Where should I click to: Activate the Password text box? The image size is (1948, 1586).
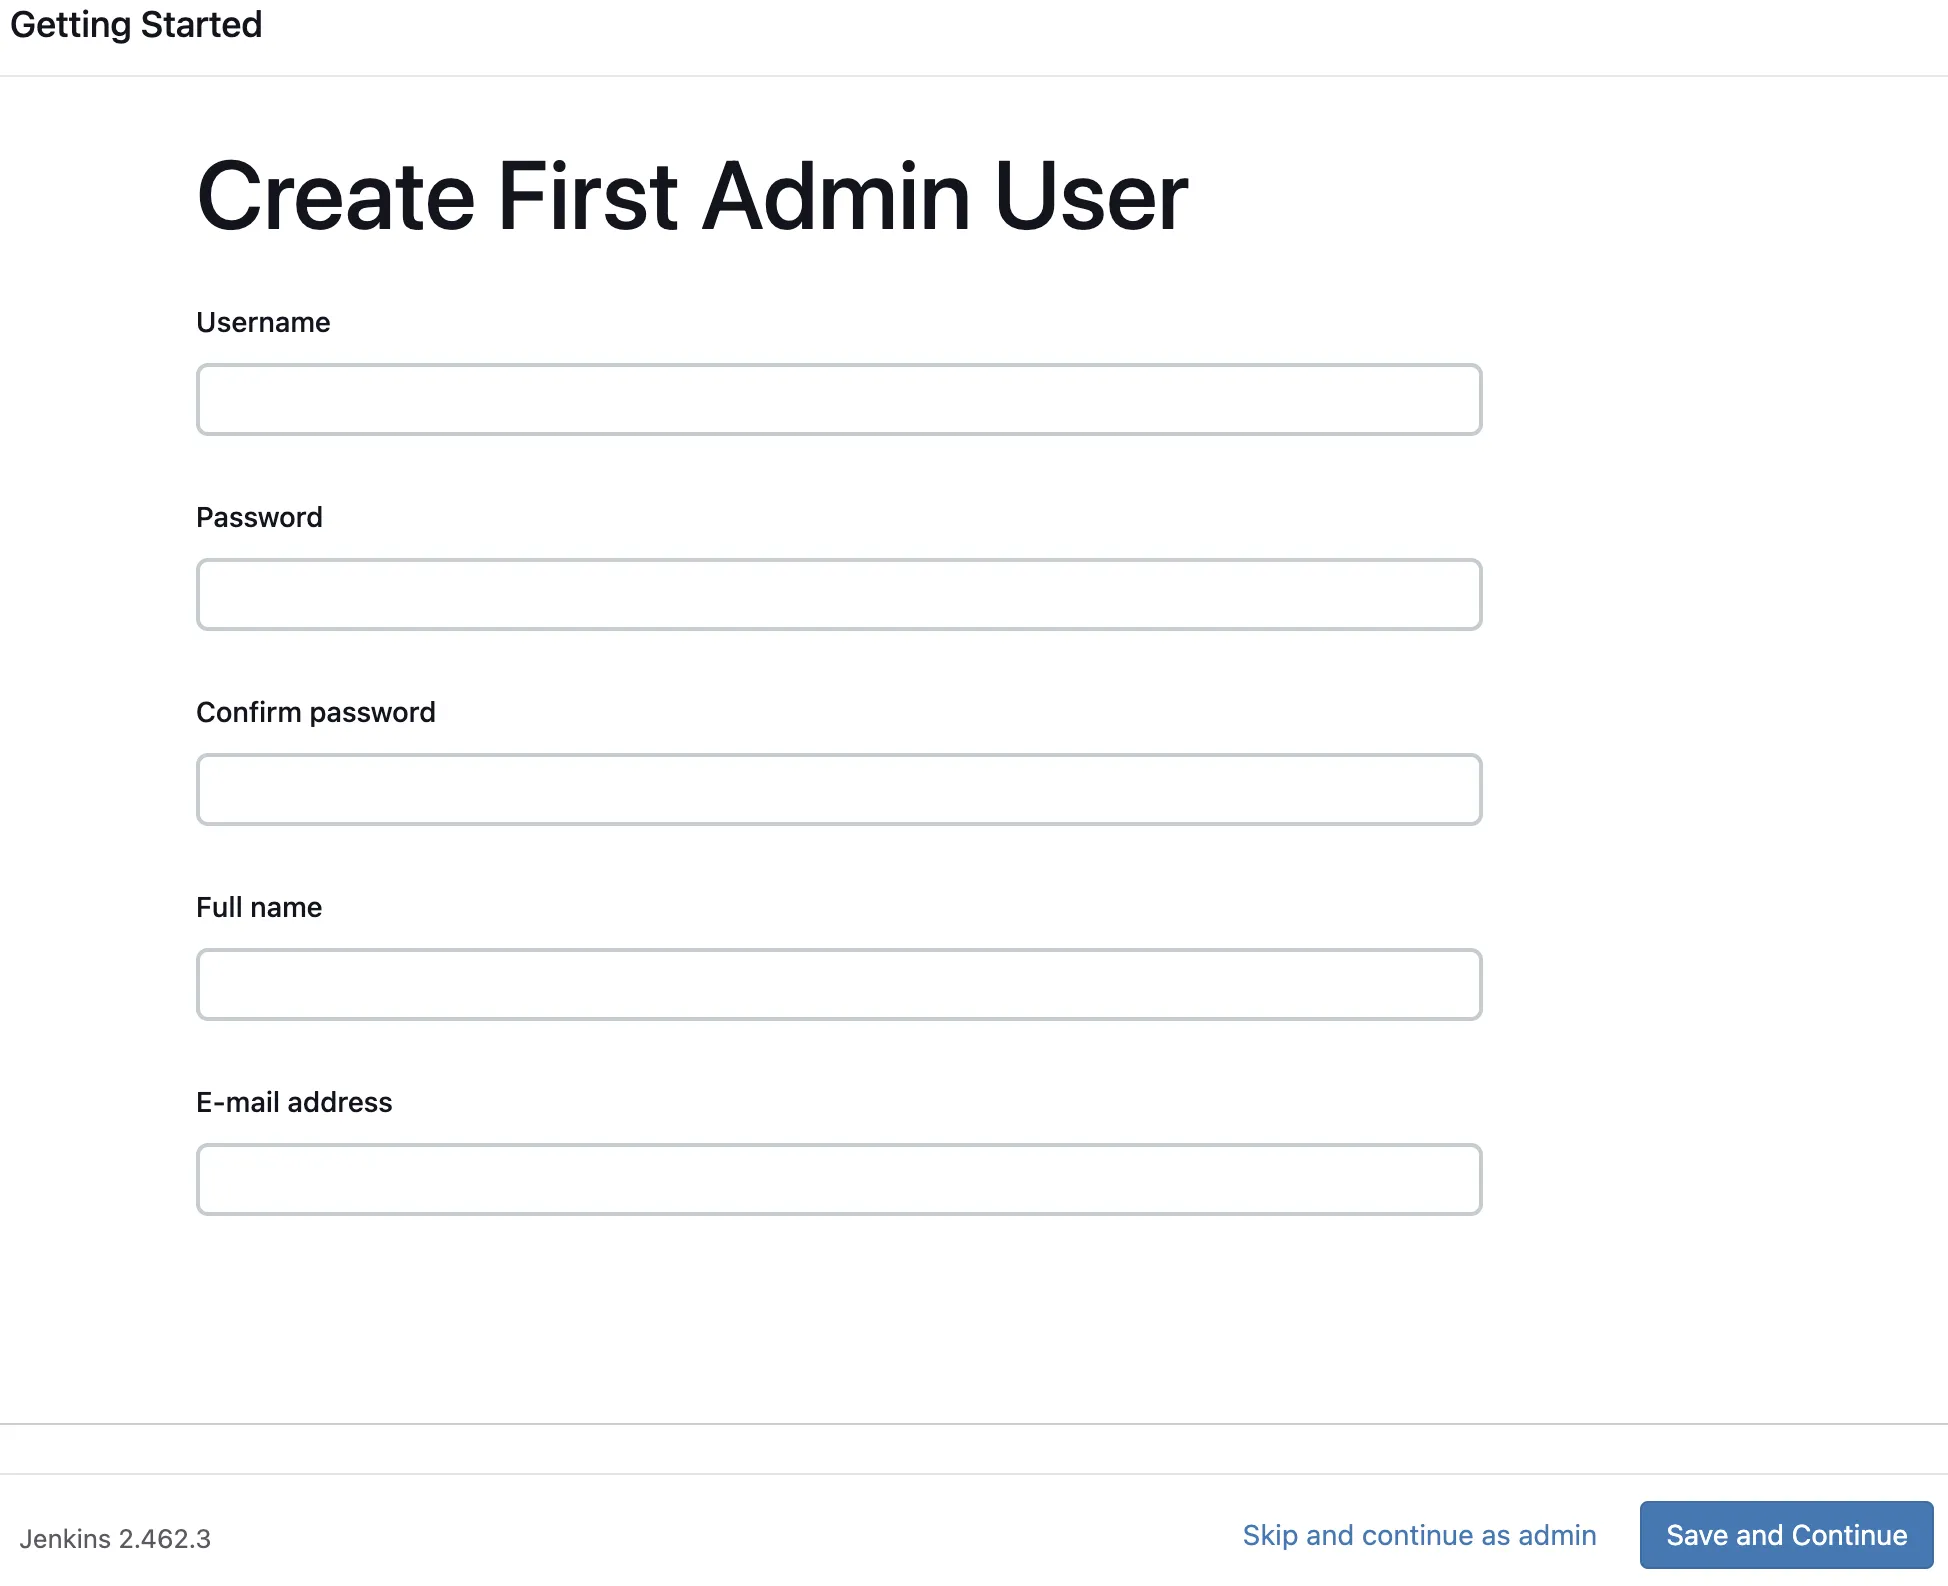[x=838, y=594]
